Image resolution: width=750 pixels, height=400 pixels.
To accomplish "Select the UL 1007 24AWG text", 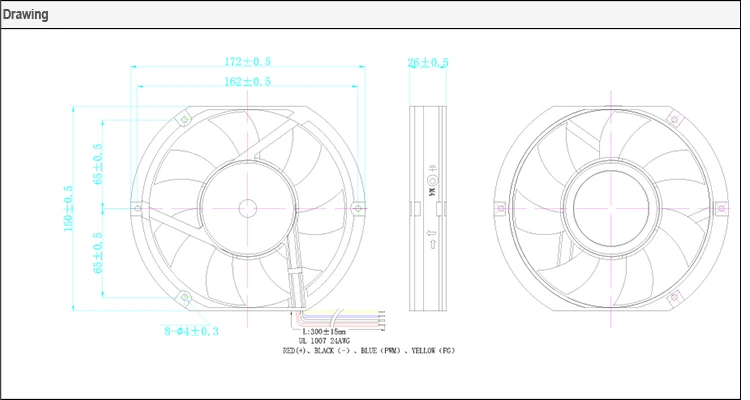I will pos(324,341).
